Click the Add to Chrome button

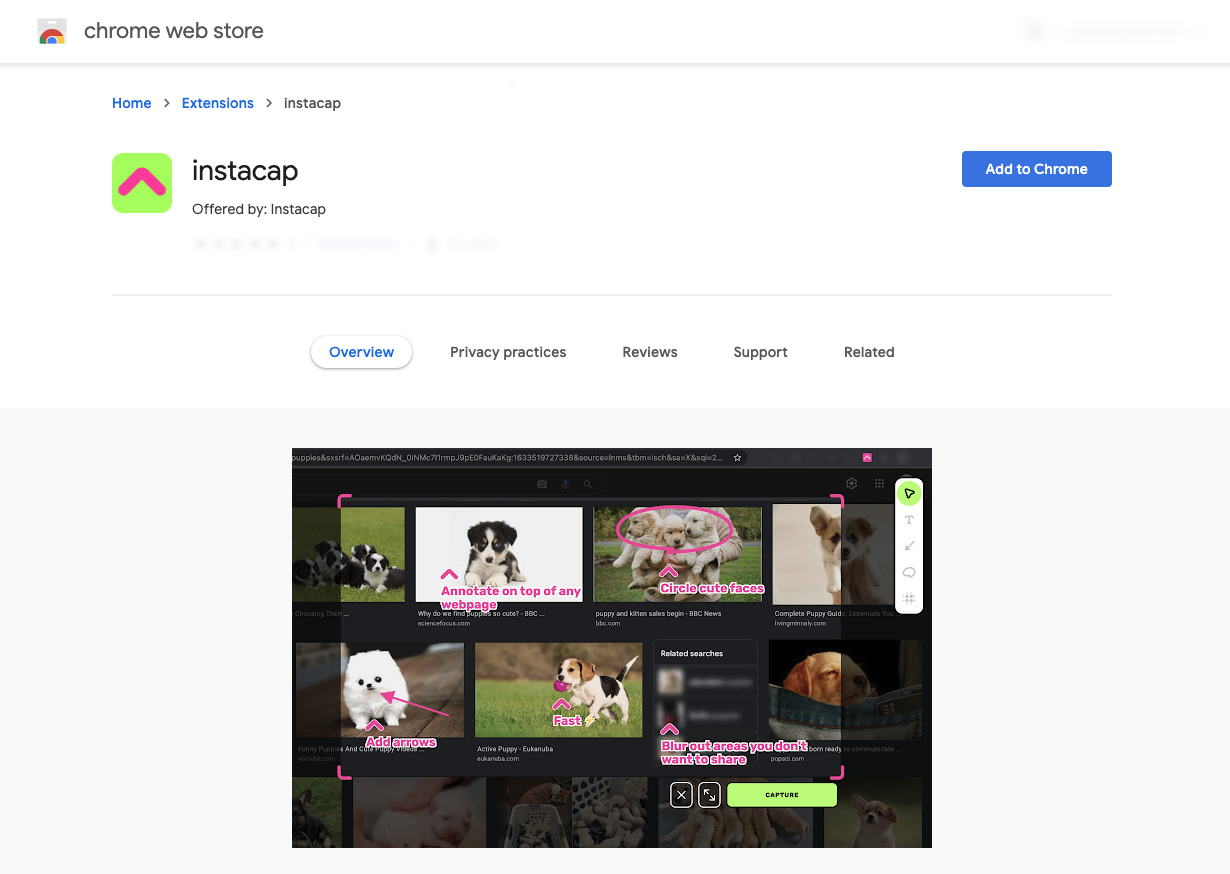(1037, 169)
